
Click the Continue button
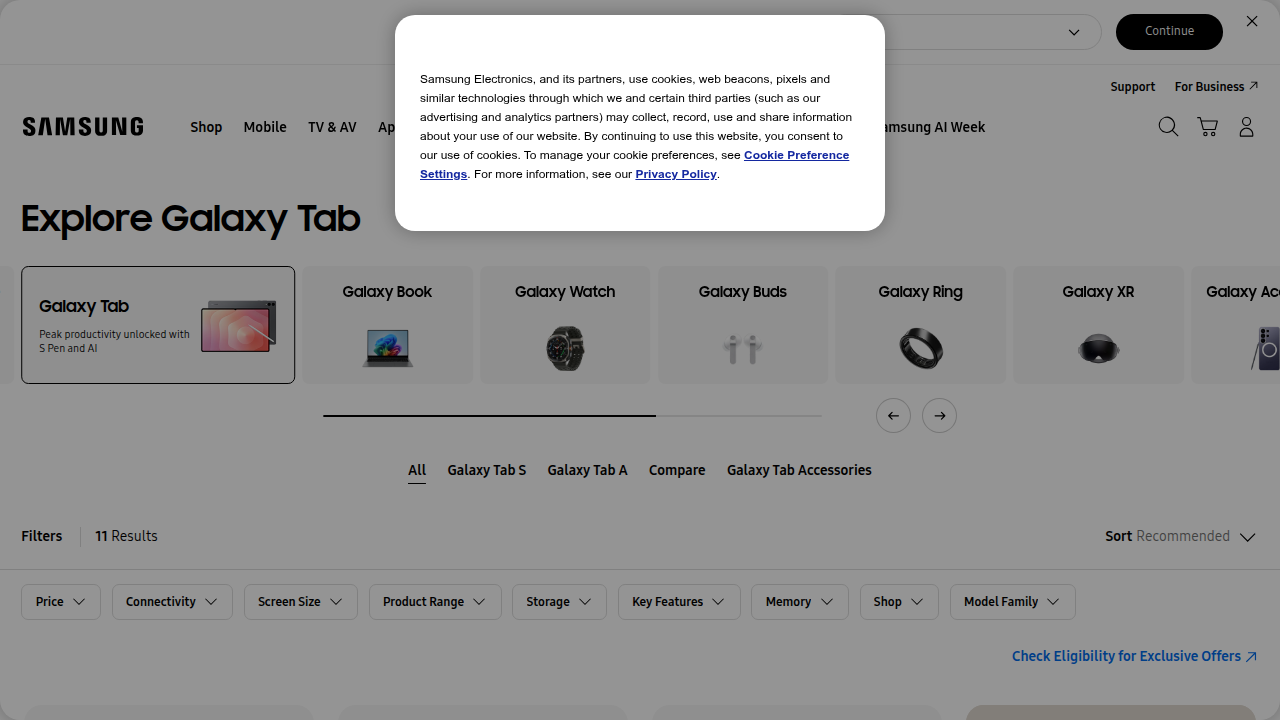point(1169,32)
